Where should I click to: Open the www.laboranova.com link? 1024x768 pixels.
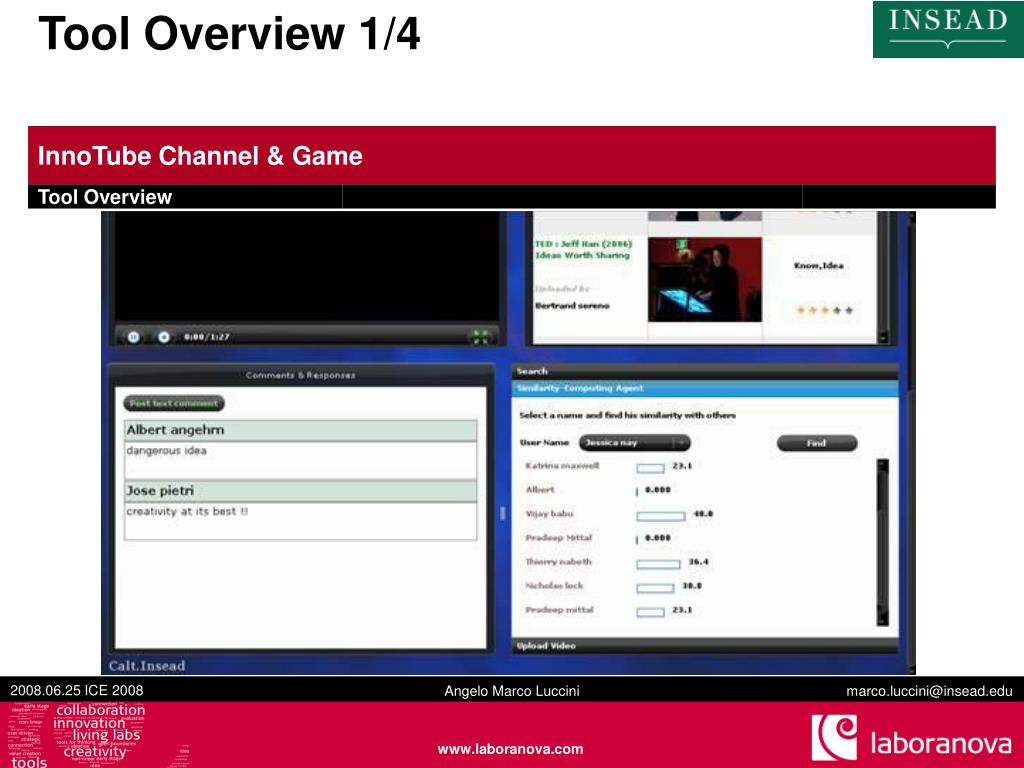pos(510,749)
